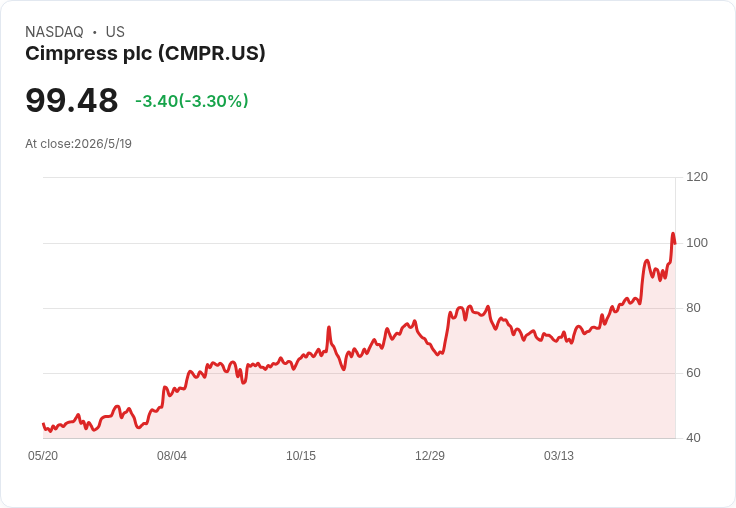Click the 80 price axis label
Screen dimensions: 736x508
693,308
